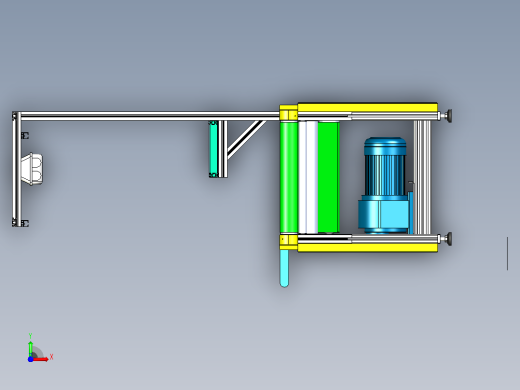
Task: Pick the vertical aluminum extrusion right of motor
Action: (422, 177)
